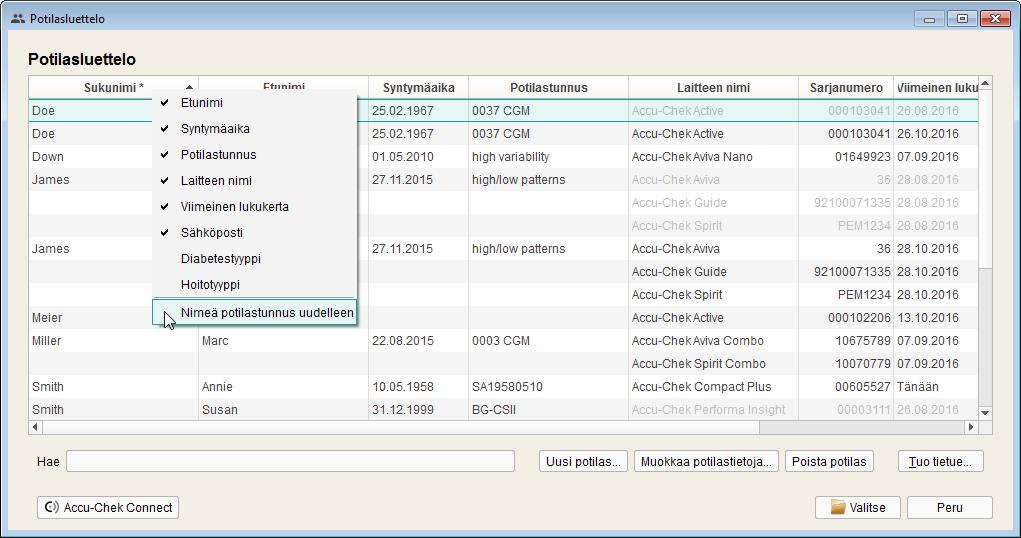Click serial number 10675789
Viewport: 1021px width, 538px height.
point(863,341)
